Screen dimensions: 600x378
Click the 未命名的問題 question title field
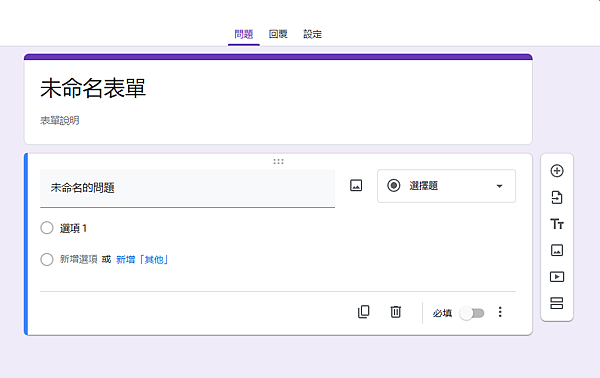coord(188,188)
